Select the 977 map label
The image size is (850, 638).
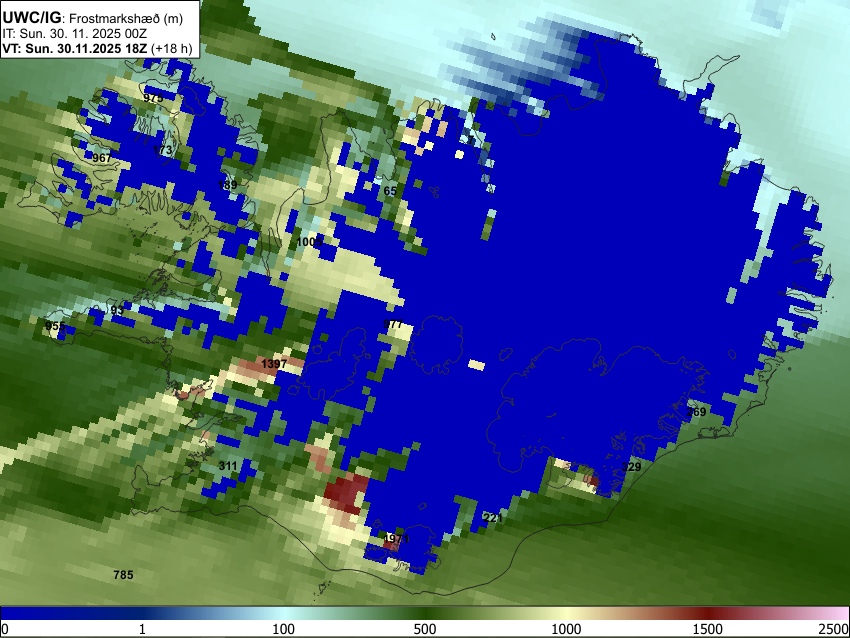click(x=393, y=324)
